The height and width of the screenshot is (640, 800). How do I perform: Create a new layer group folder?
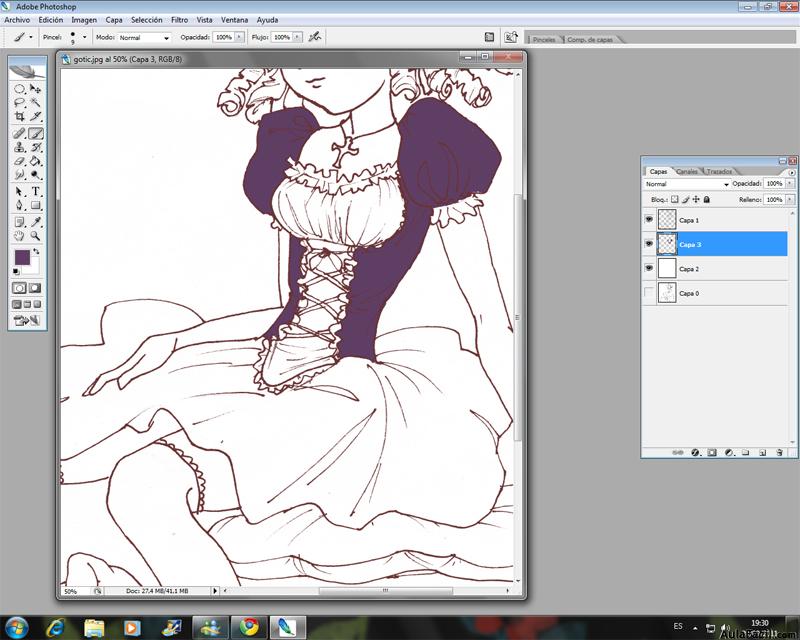(745, 452)
